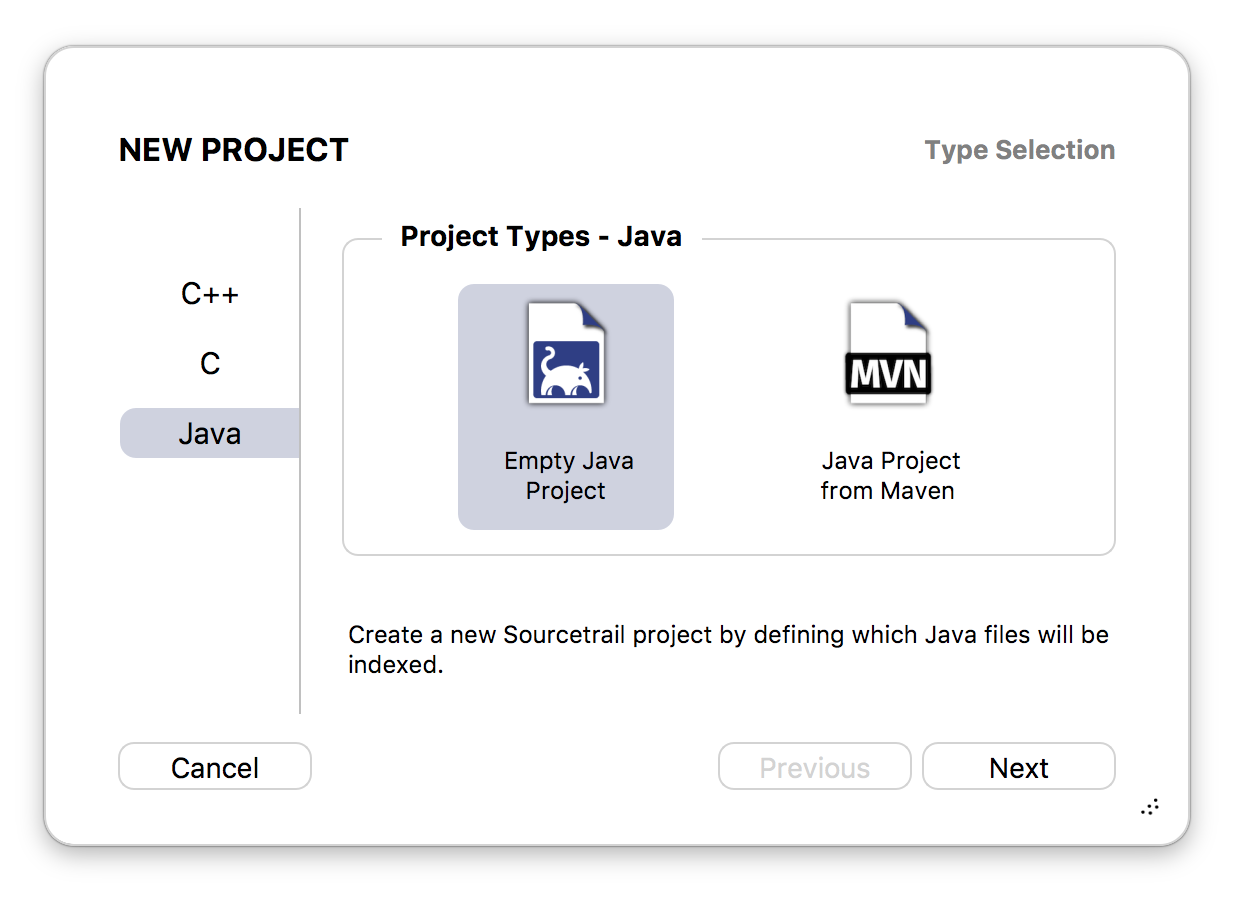Screen dimensions: 1234x908
Task: Click the highlighted Empty Java Project tile background
Action: tap(566, 407)
